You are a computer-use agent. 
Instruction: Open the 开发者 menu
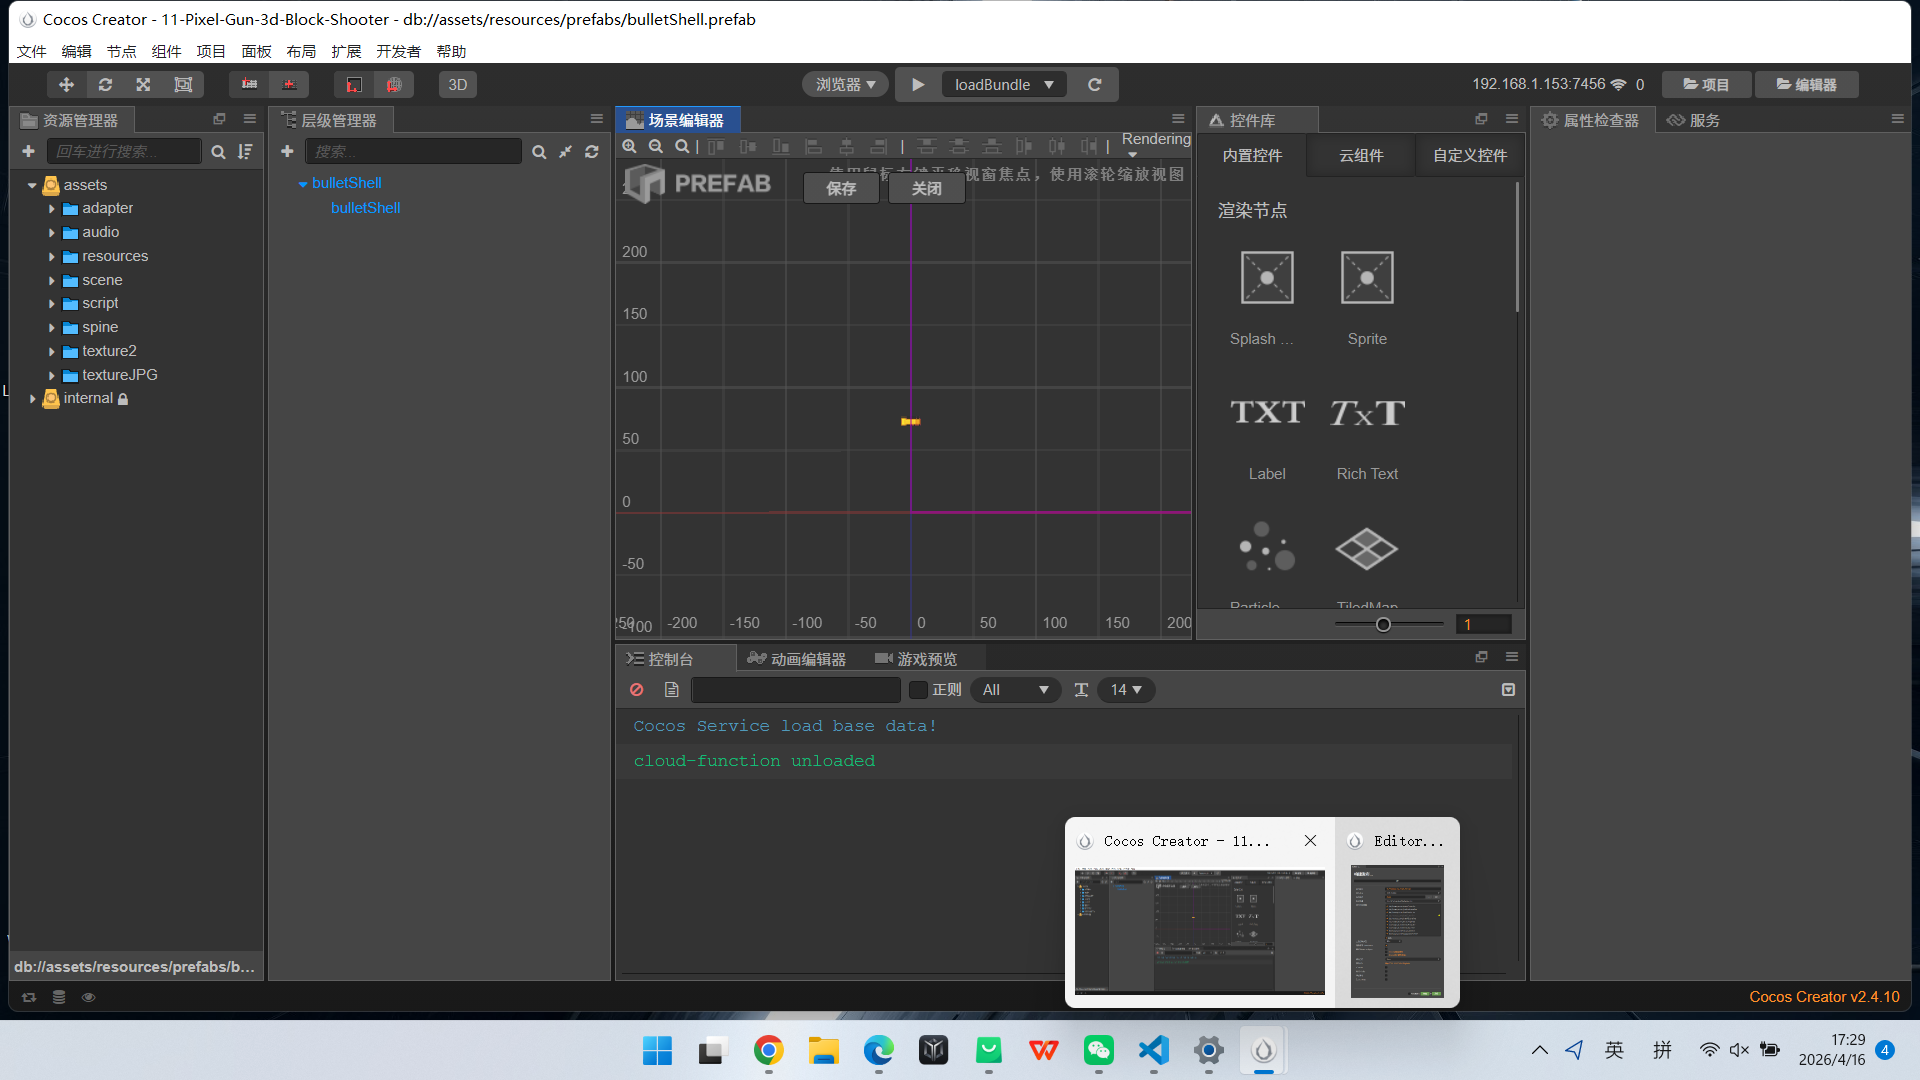(x=398, y=52)
